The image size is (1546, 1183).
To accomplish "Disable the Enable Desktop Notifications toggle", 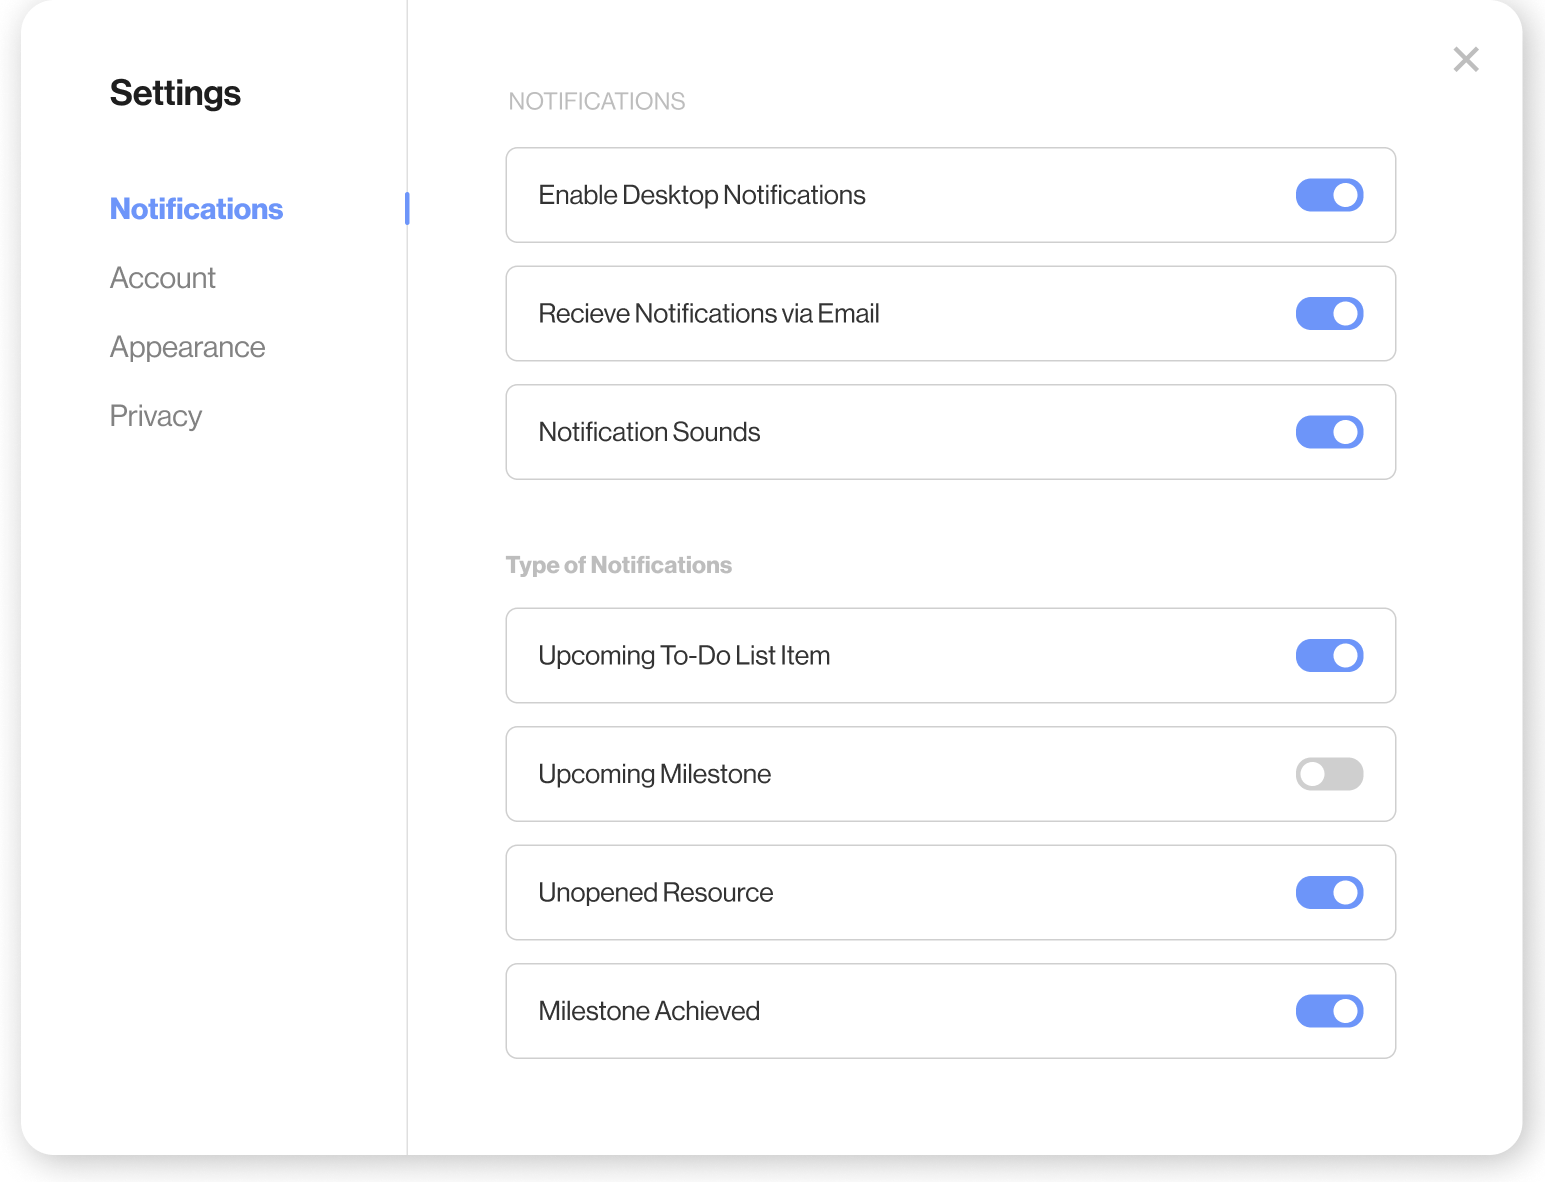I will [x=1329, y=195].
